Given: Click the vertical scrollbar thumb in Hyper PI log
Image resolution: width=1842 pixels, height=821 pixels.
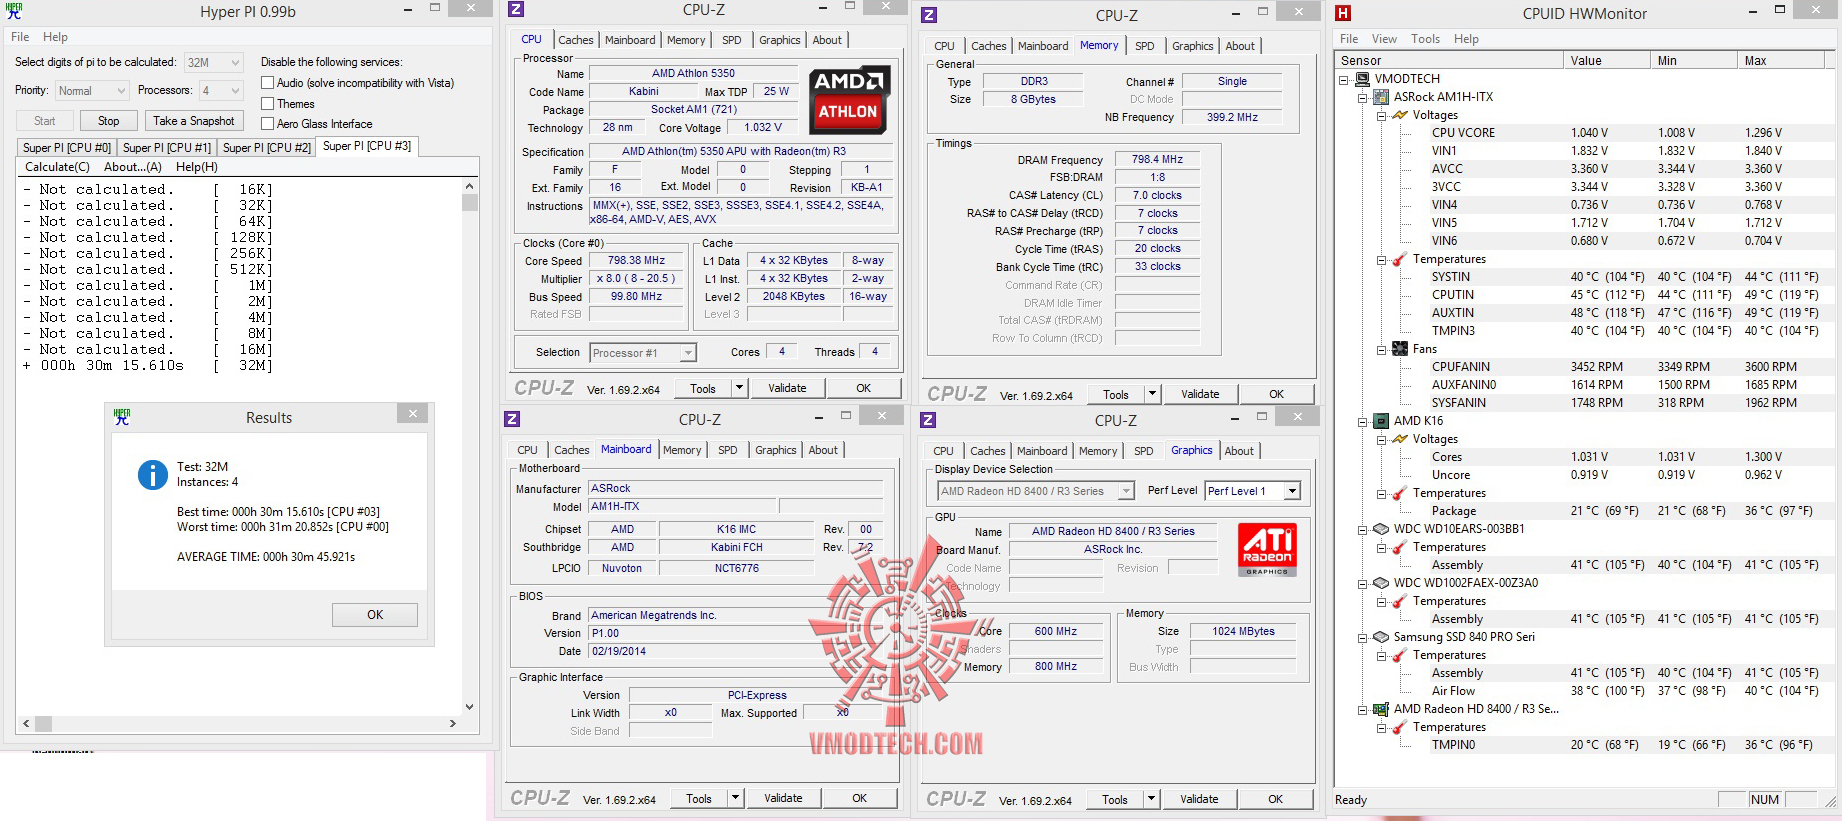Looking at the screenshot, I should [x=470, y=203].
